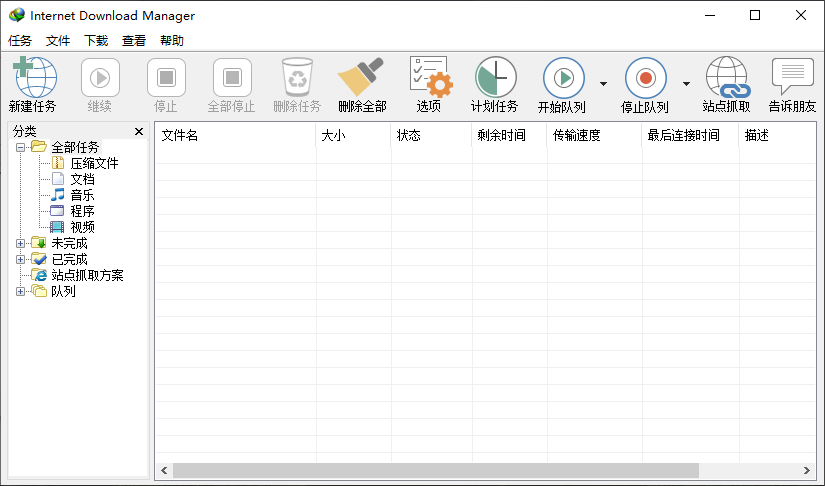825x486 pixels.
Task: Click the 全部停止 (stop all) toolbar icon
Action: point(232,78)
